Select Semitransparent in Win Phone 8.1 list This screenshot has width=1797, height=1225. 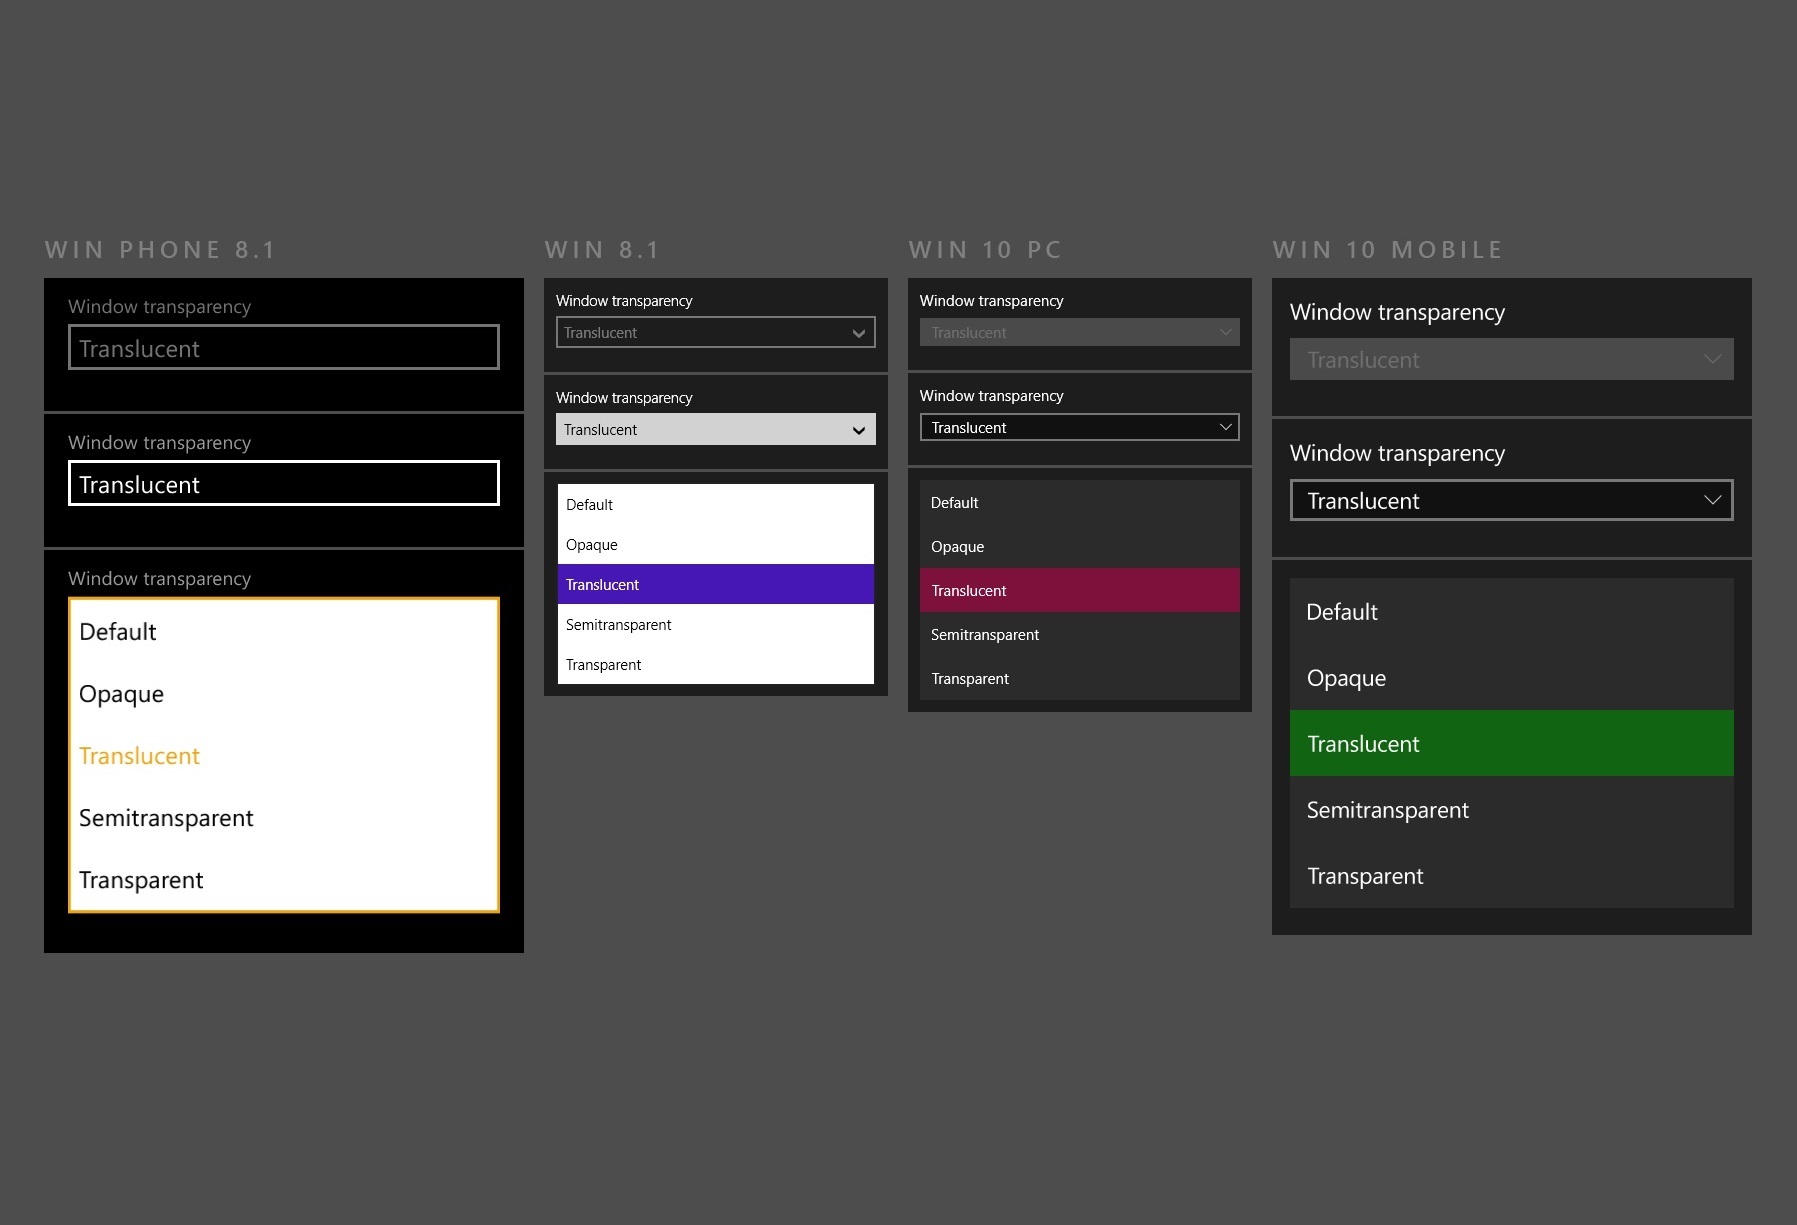click(284, 818)
